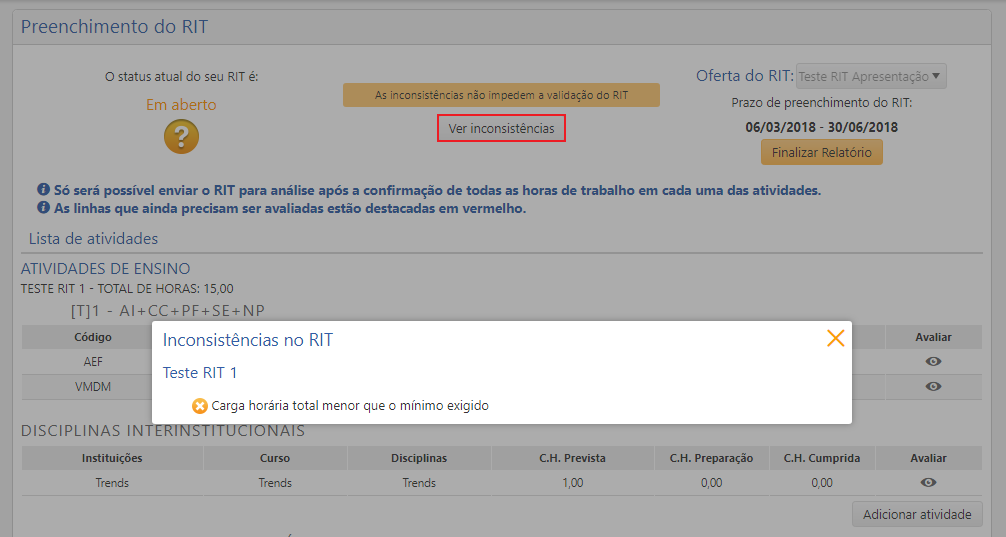Select Teste RIT 1 link in popup
This screenshot has width=1006, height=537.
tap(200, 373)
